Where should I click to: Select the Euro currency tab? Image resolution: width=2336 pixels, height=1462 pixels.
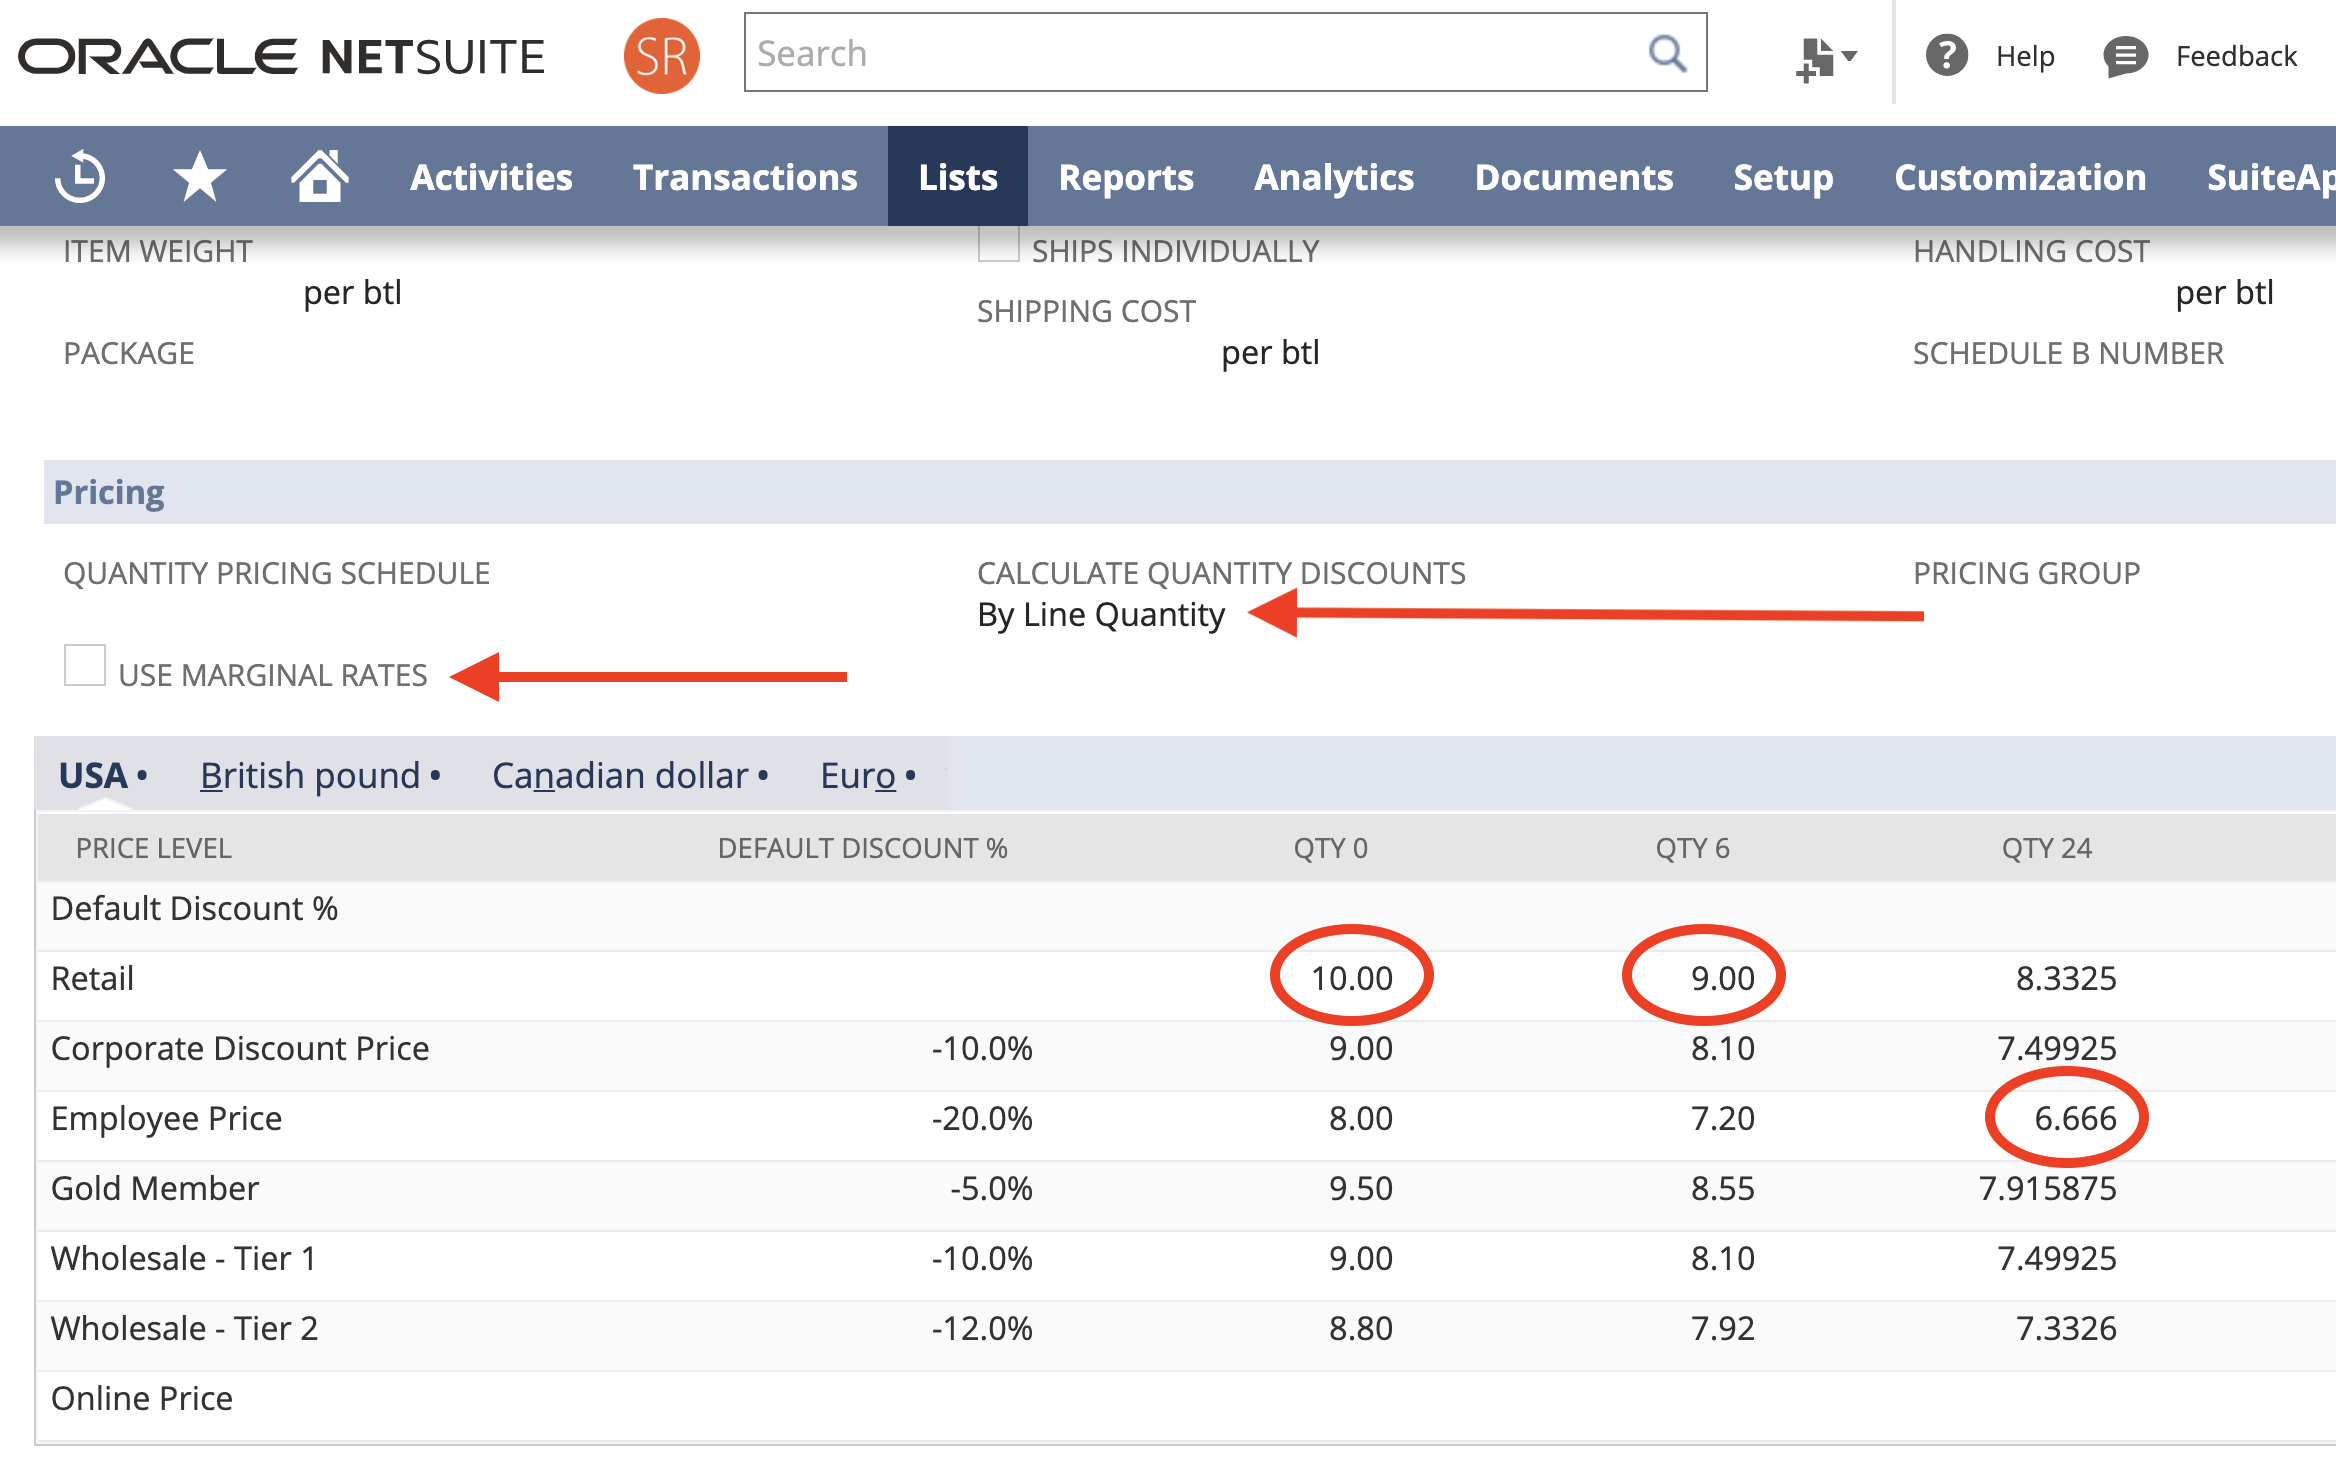click(858, 776)
